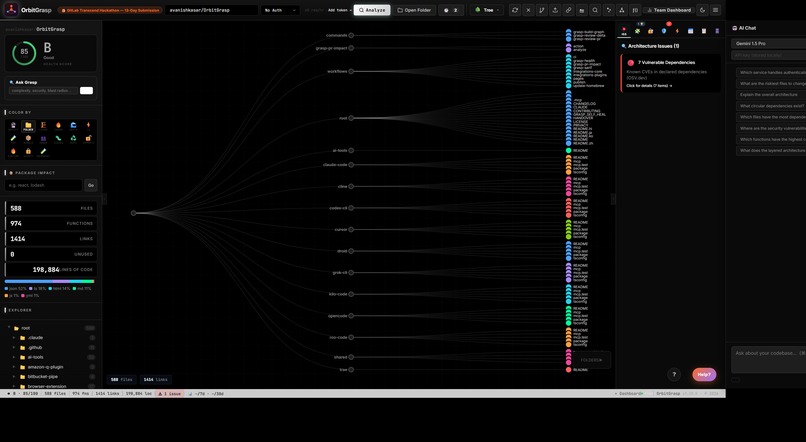Open the lightning bolt tab in issues panel

tap(677, 31)
